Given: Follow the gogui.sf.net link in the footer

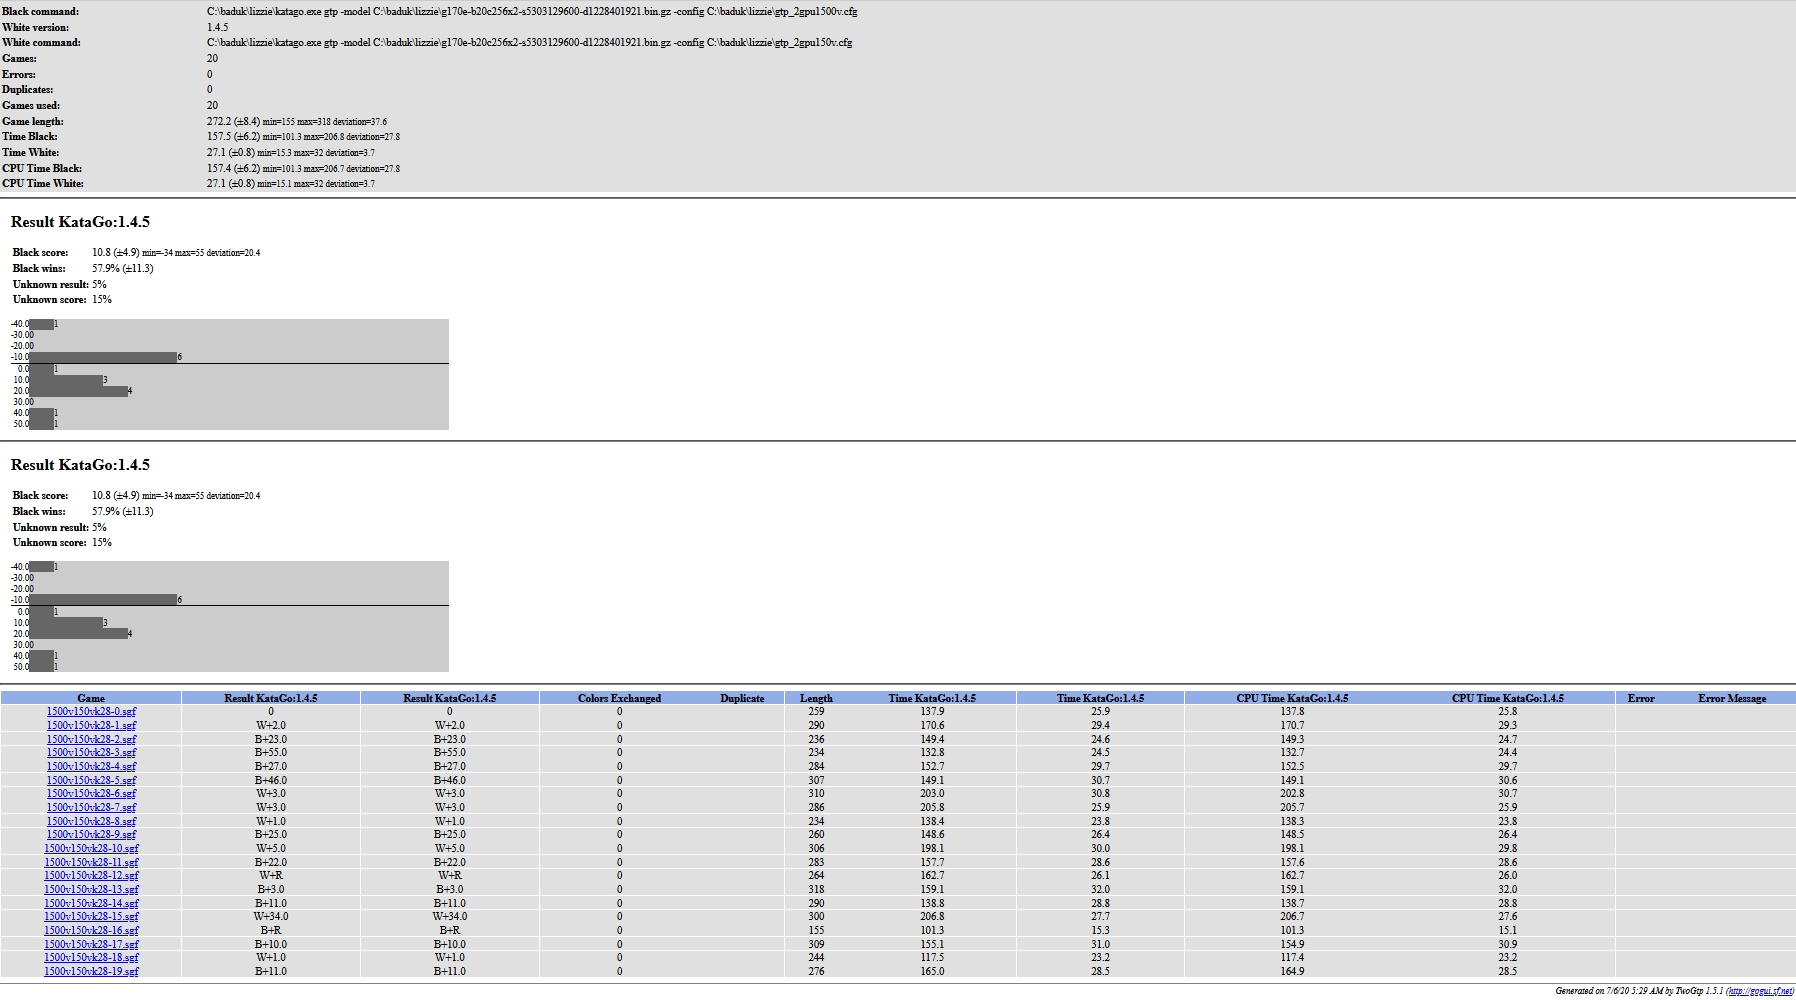Looking at the screenshot, I should coord(1759,991).
